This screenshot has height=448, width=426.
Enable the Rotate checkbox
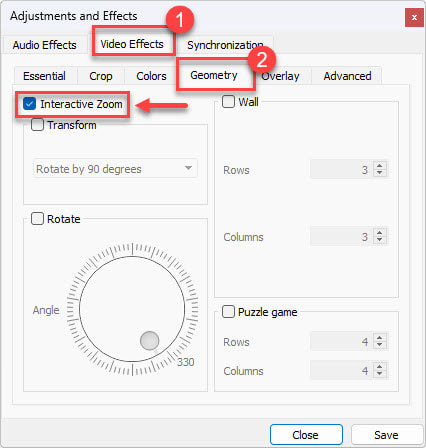click(x=37, y=219)
